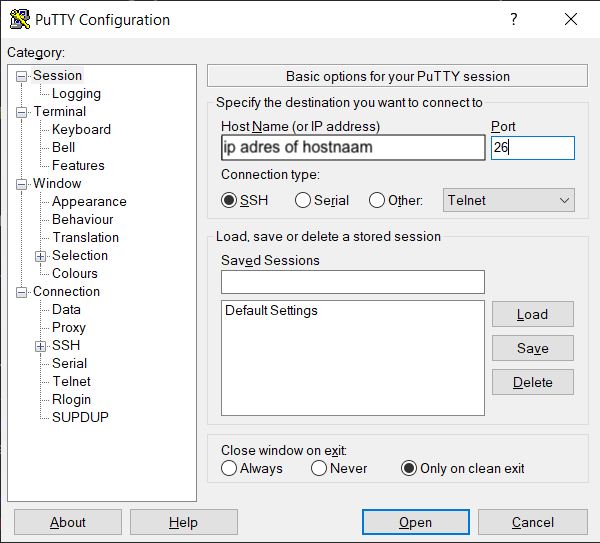
Task: Open the Telnet protocol dropdown
Action: pos(509,200)
